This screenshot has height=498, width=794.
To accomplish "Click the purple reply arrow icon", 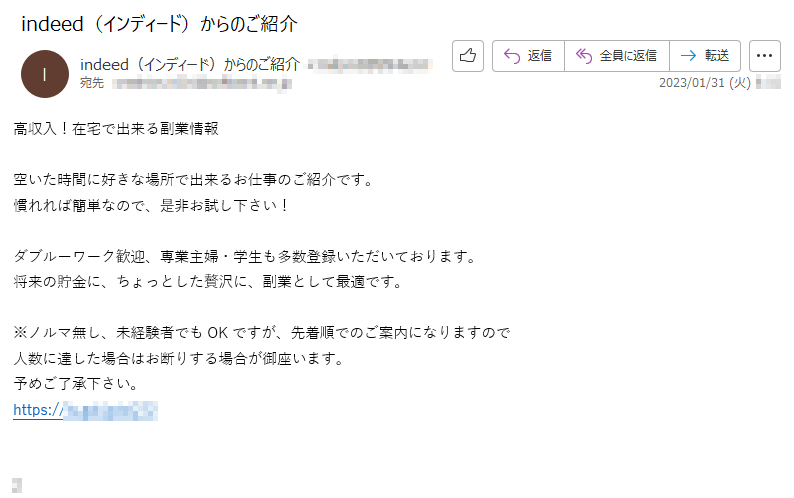I will (x=512, y=56).
